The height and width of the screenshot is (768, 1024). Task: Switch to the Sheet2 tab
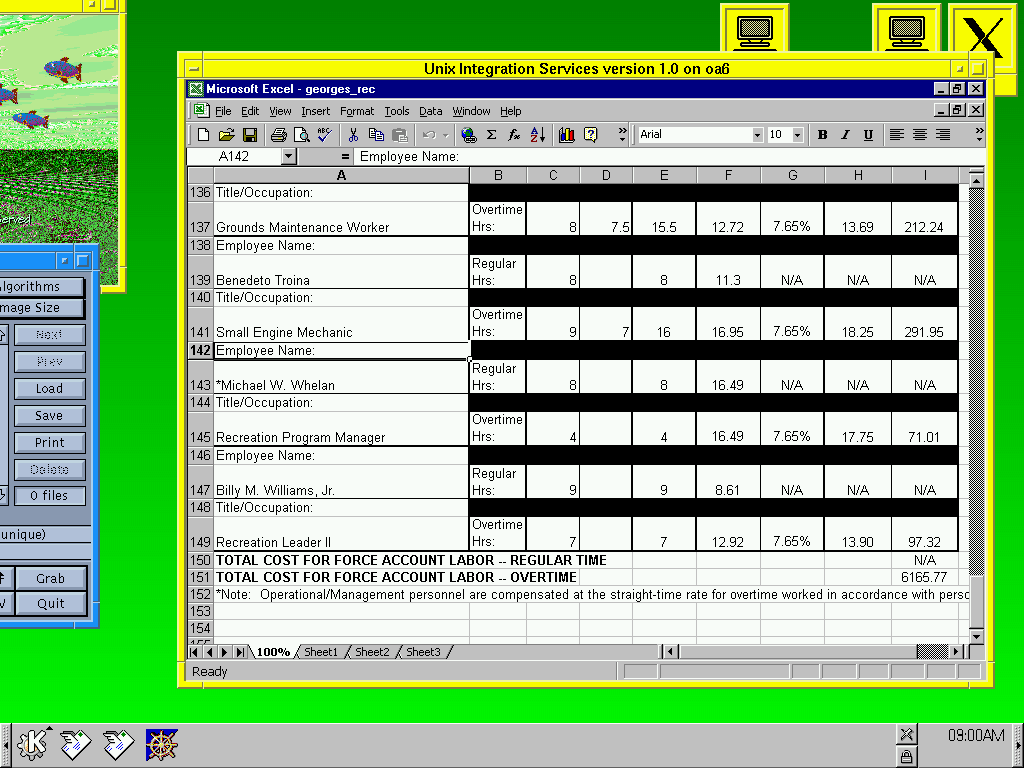pos(372,652)
